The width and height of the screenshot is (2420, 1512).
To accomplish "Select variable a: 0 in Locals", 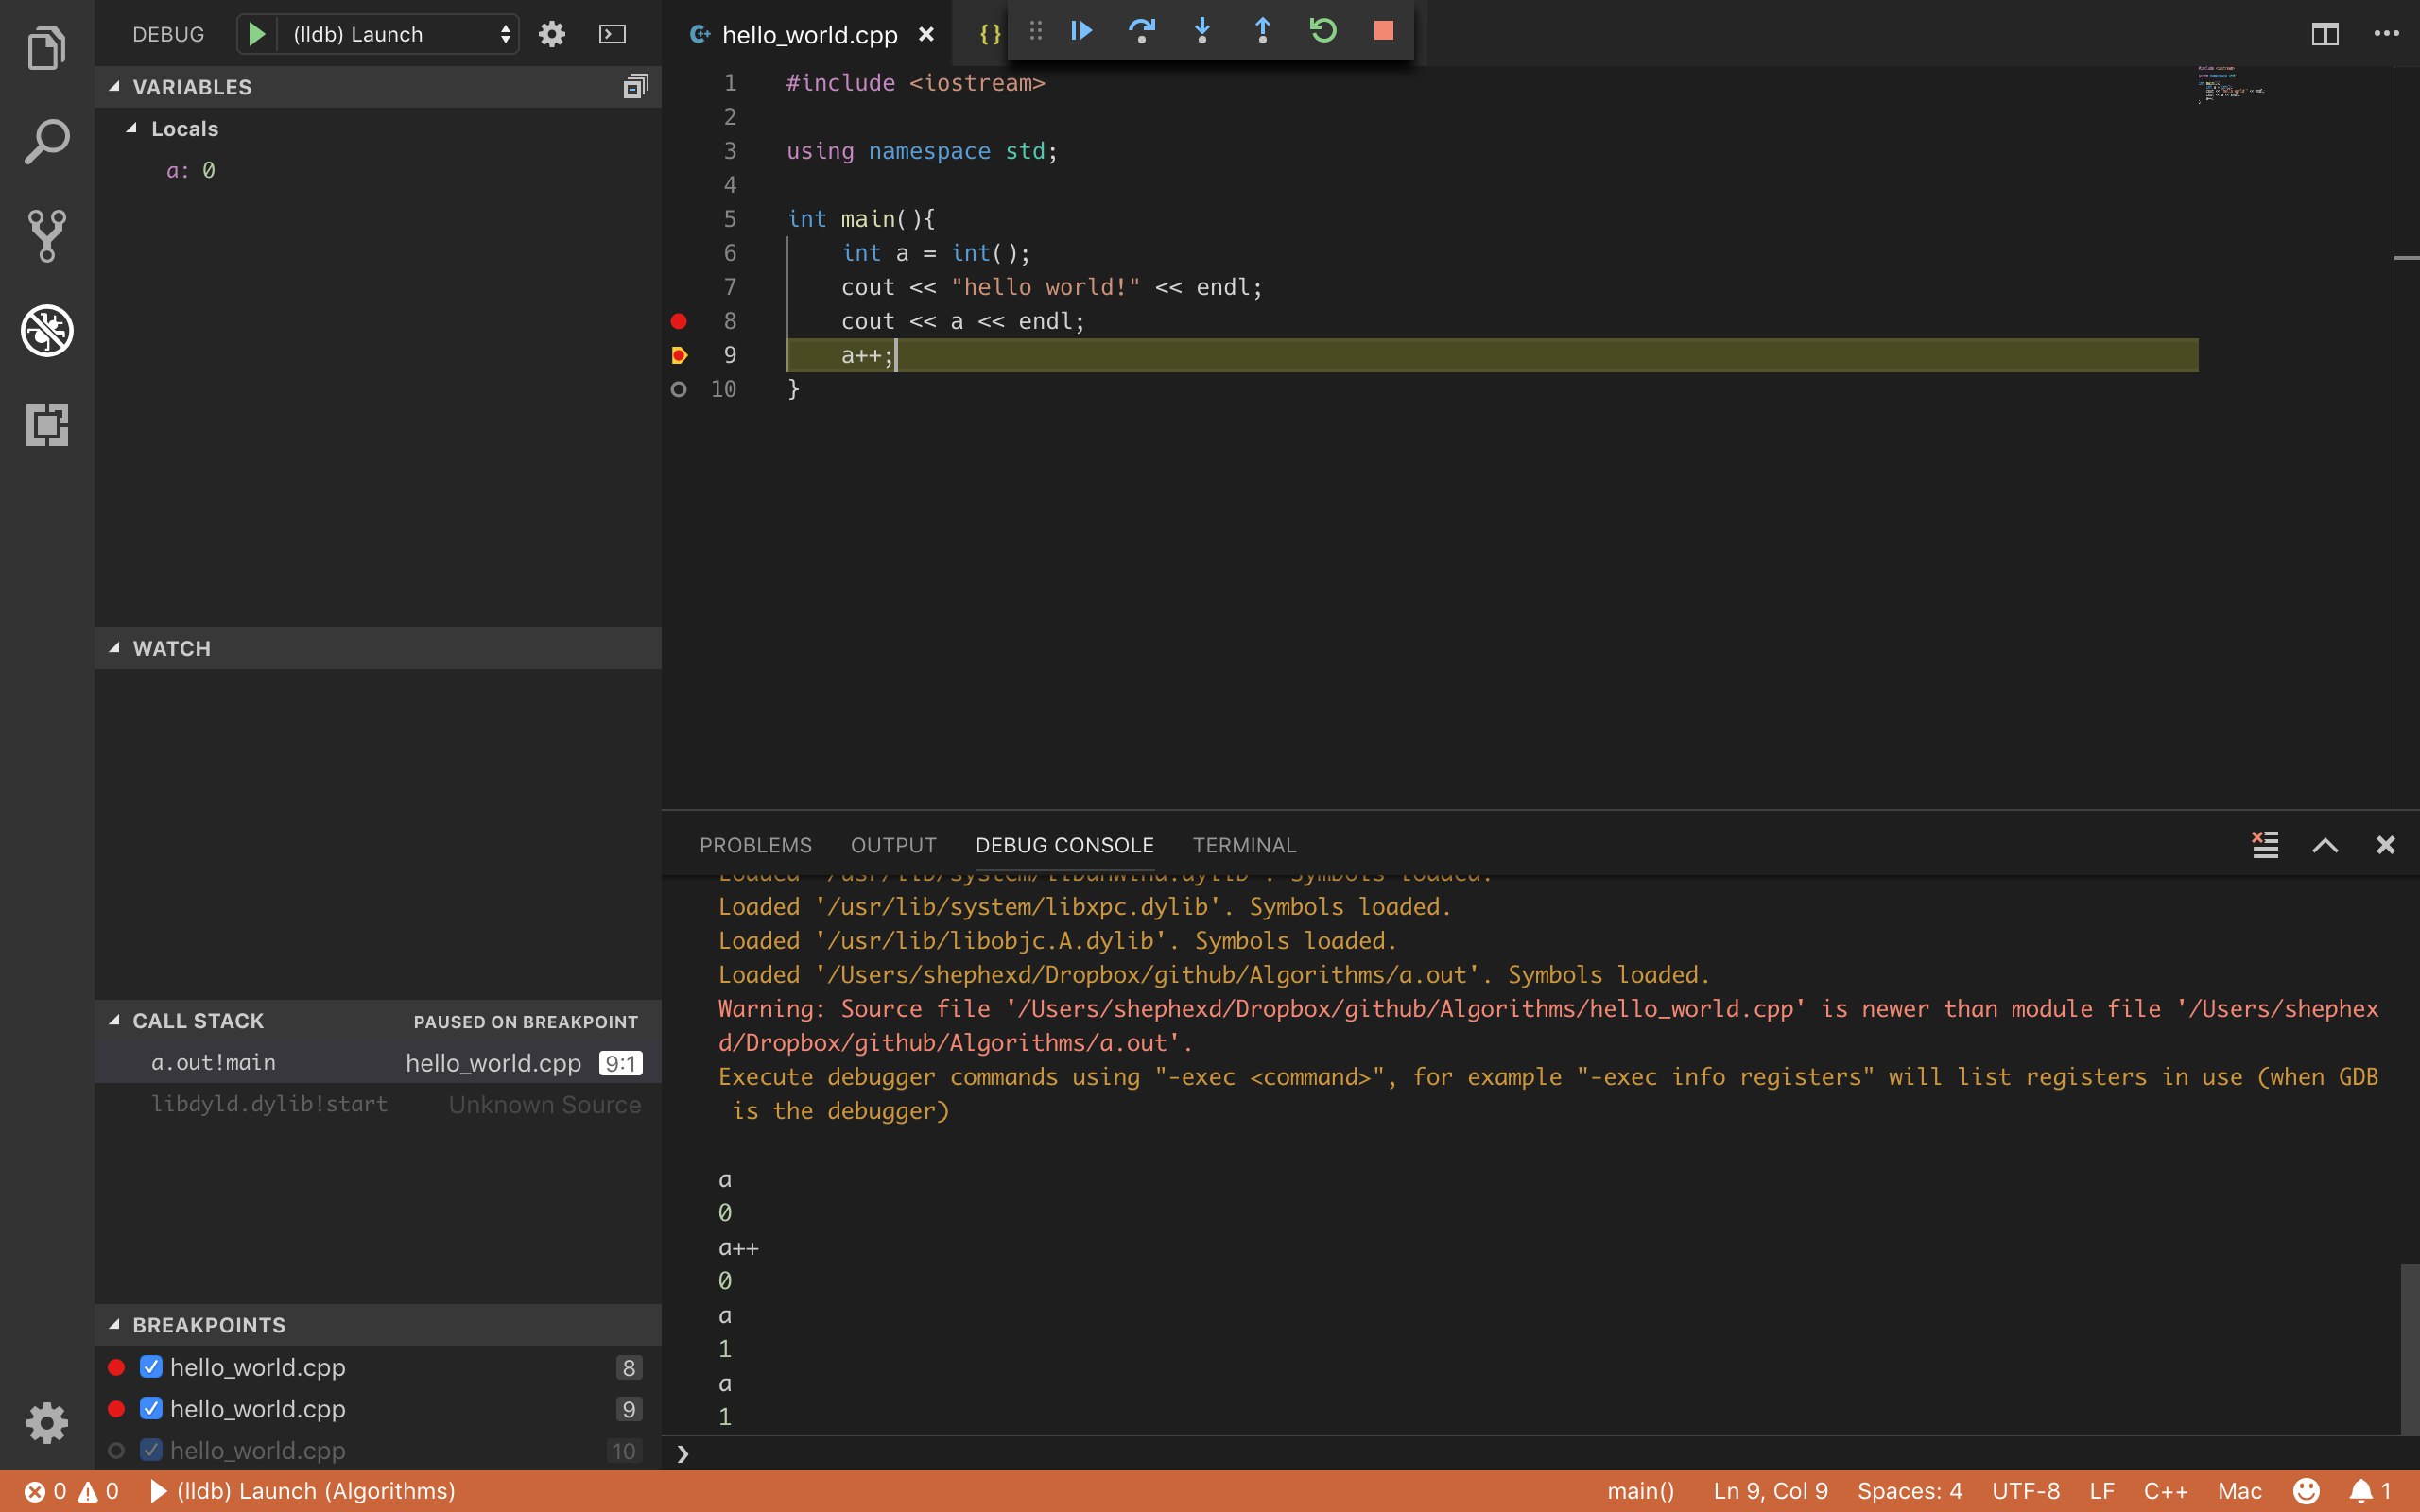I will click(x=378, y=170).
